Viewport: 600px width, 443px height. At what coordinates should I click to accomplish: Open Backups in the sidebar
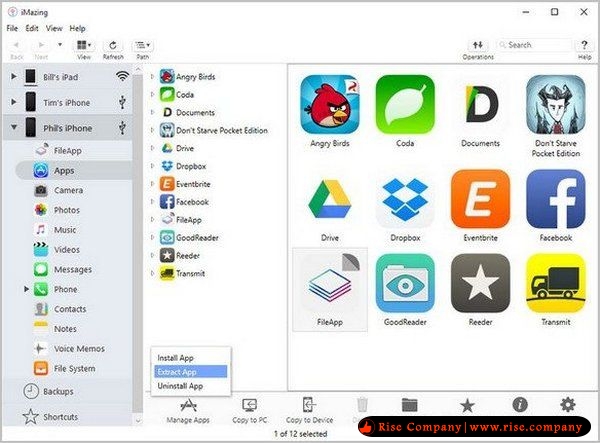[58, 392]
